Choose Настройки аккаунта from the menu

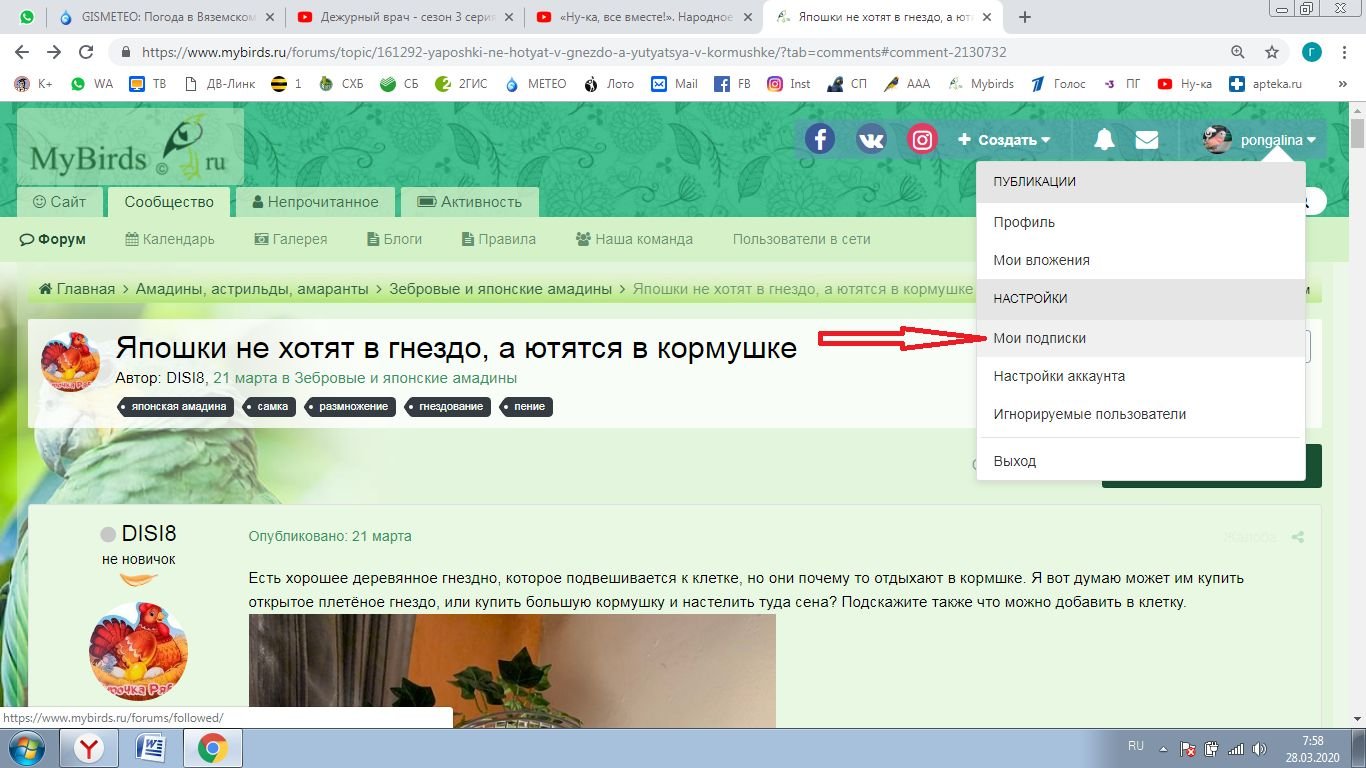(x=1059, y=376)
